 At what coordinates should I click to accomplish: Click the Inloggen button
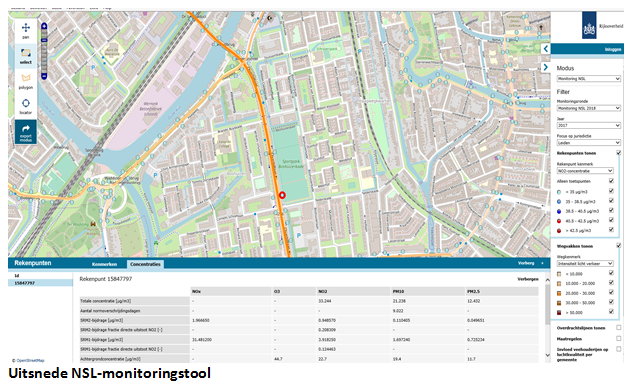tap(613, 49)
